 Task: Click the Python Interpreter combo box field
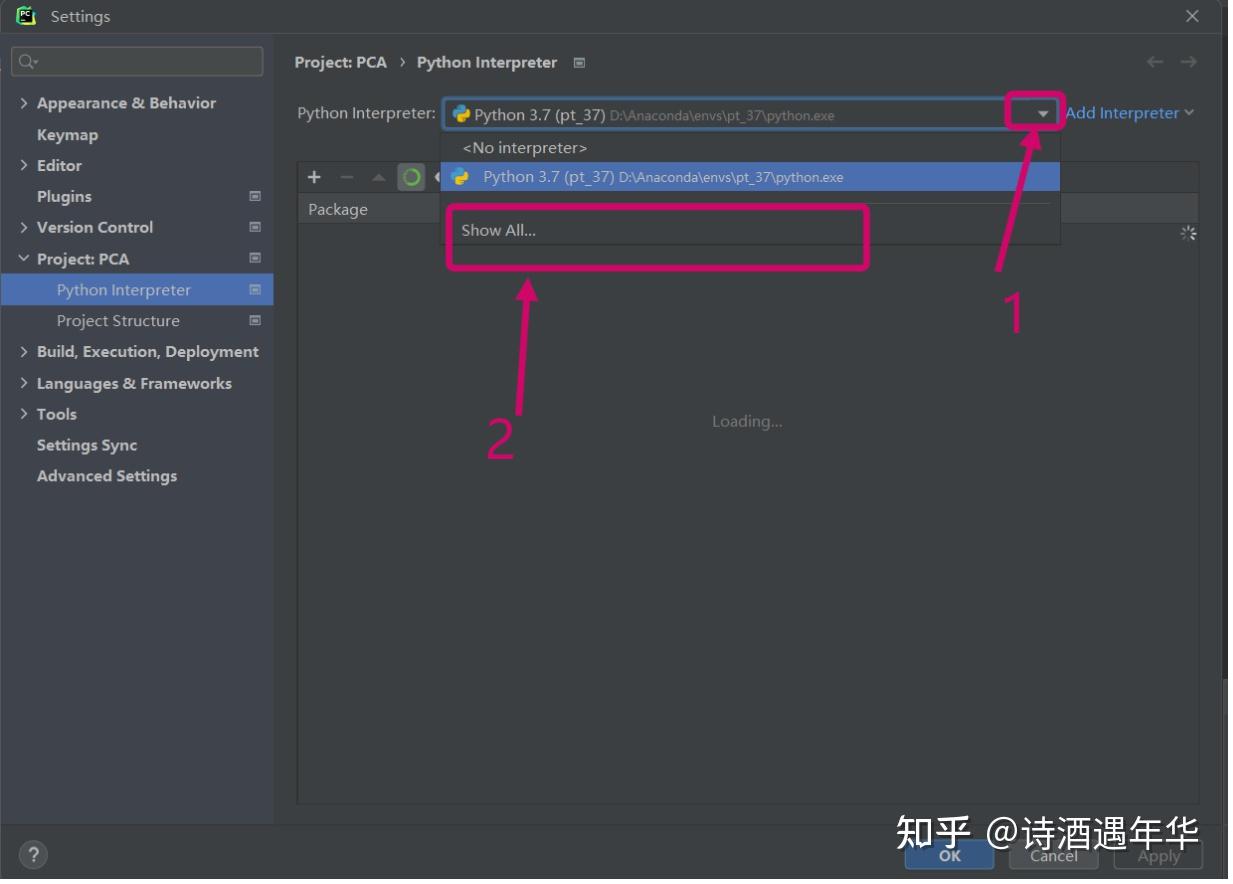[x=750, y=114]
